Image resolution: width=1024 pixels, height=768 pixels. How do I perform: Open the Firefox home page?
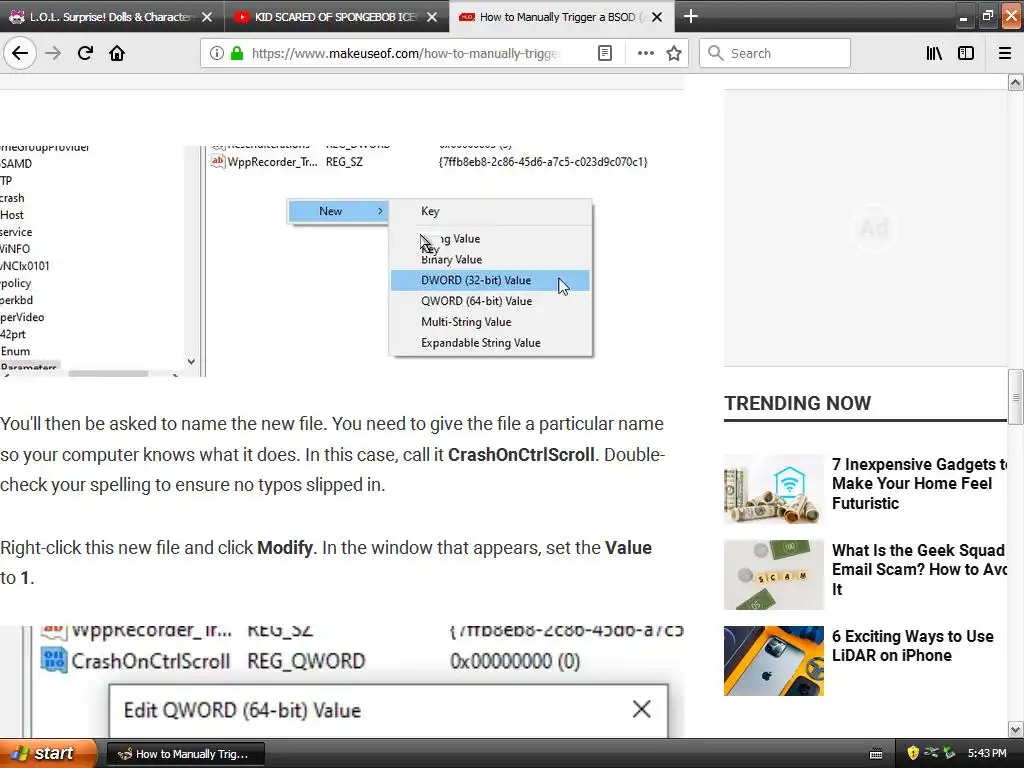click(x=117, y=53)
